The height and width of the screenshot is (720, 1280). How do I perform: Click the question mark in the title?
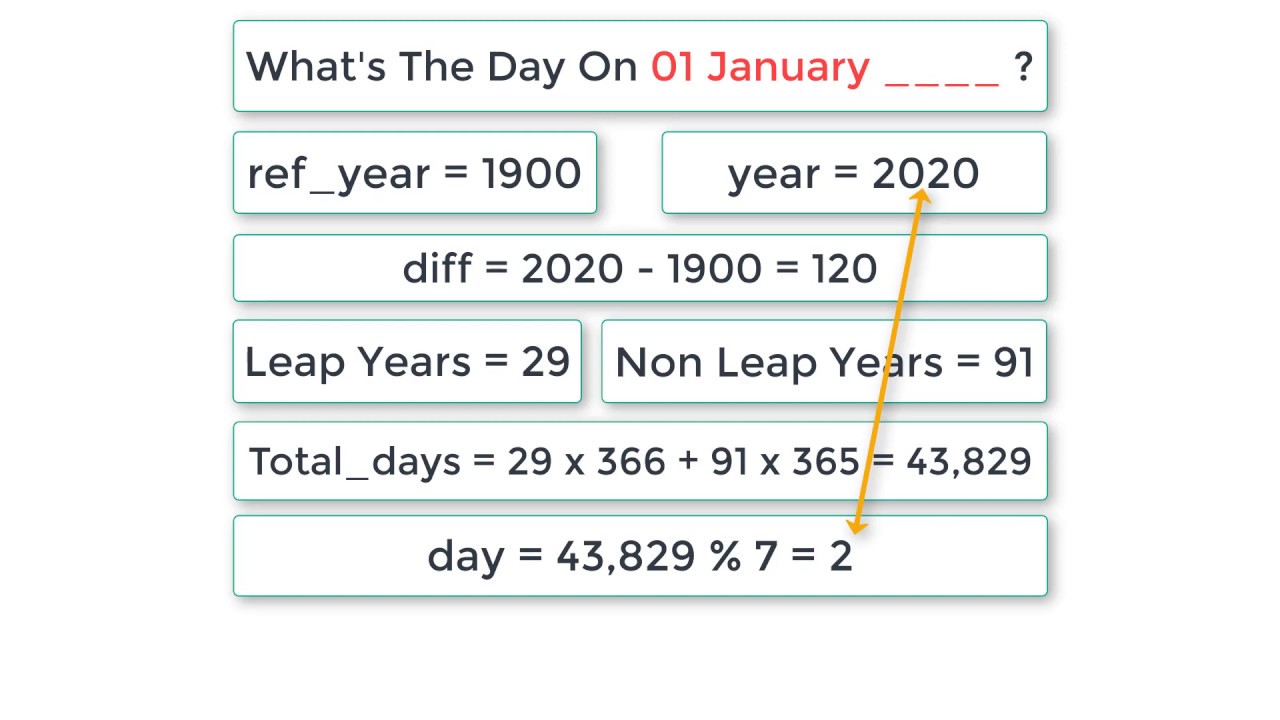(1022, 67)
